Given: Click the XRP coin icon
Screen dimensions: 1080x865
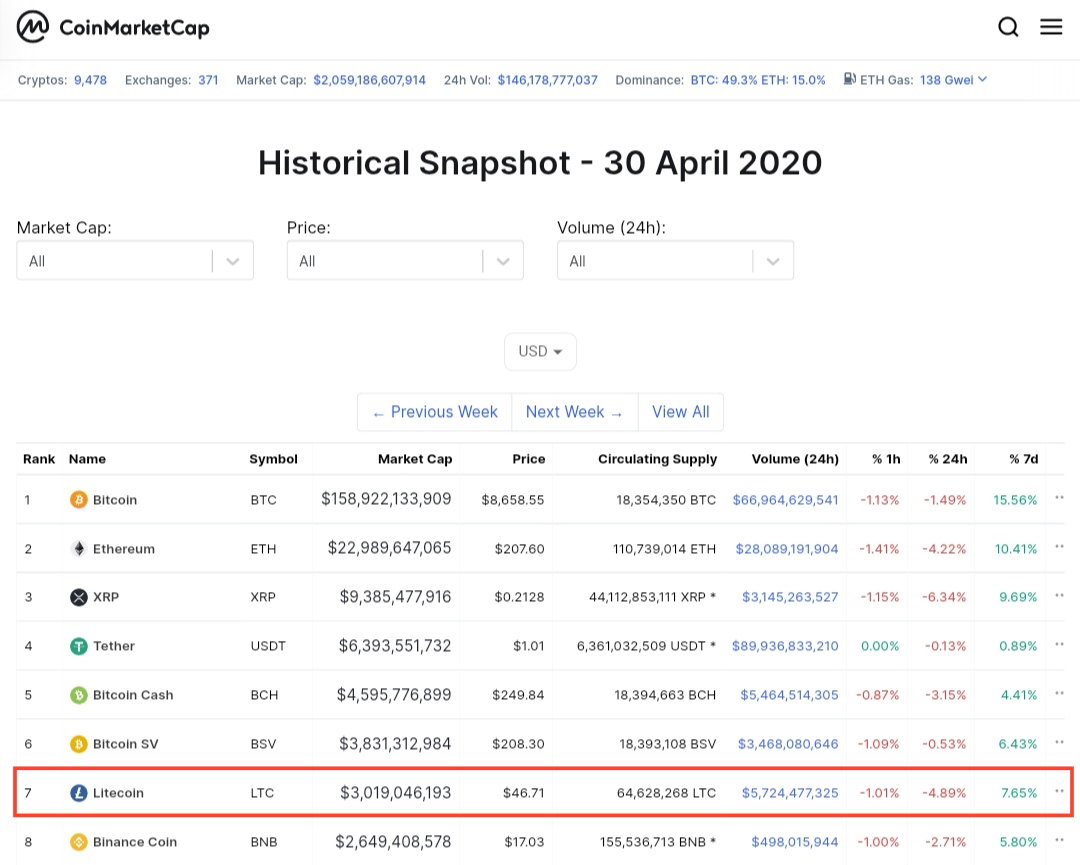Looking at the screenshot, I should click(79, 597).
